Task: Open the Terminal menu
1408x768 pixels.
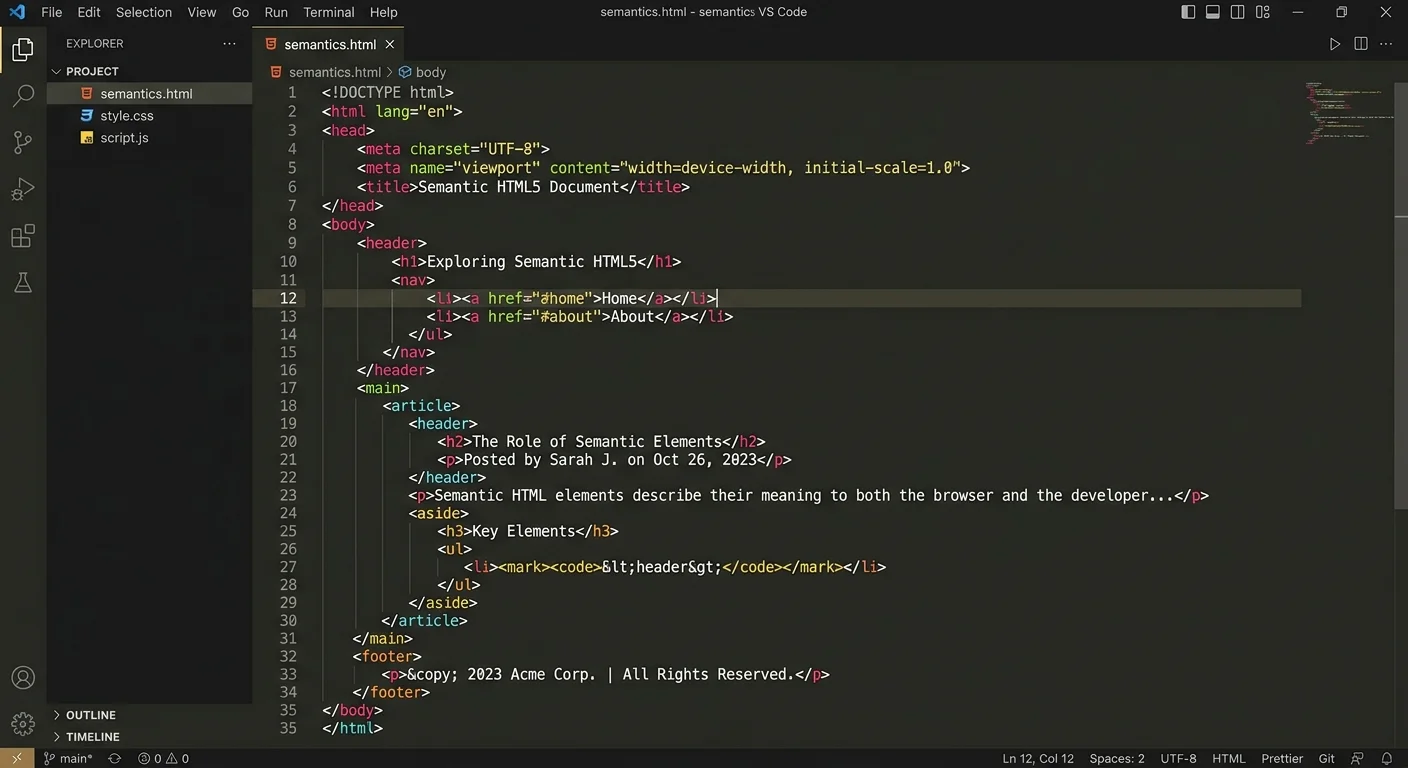Action: point(329,12)
